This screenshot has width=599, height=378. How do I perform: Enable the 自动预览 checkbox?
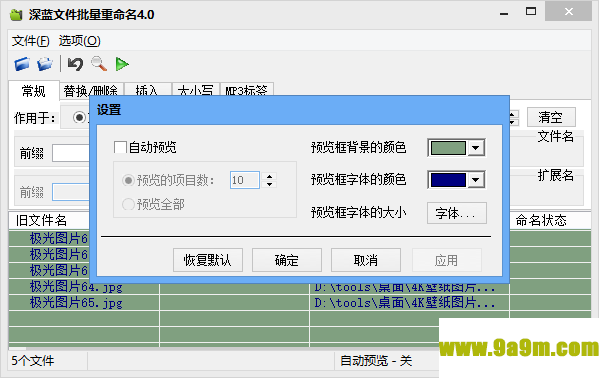pyautogui.click(x=120, y=147)
